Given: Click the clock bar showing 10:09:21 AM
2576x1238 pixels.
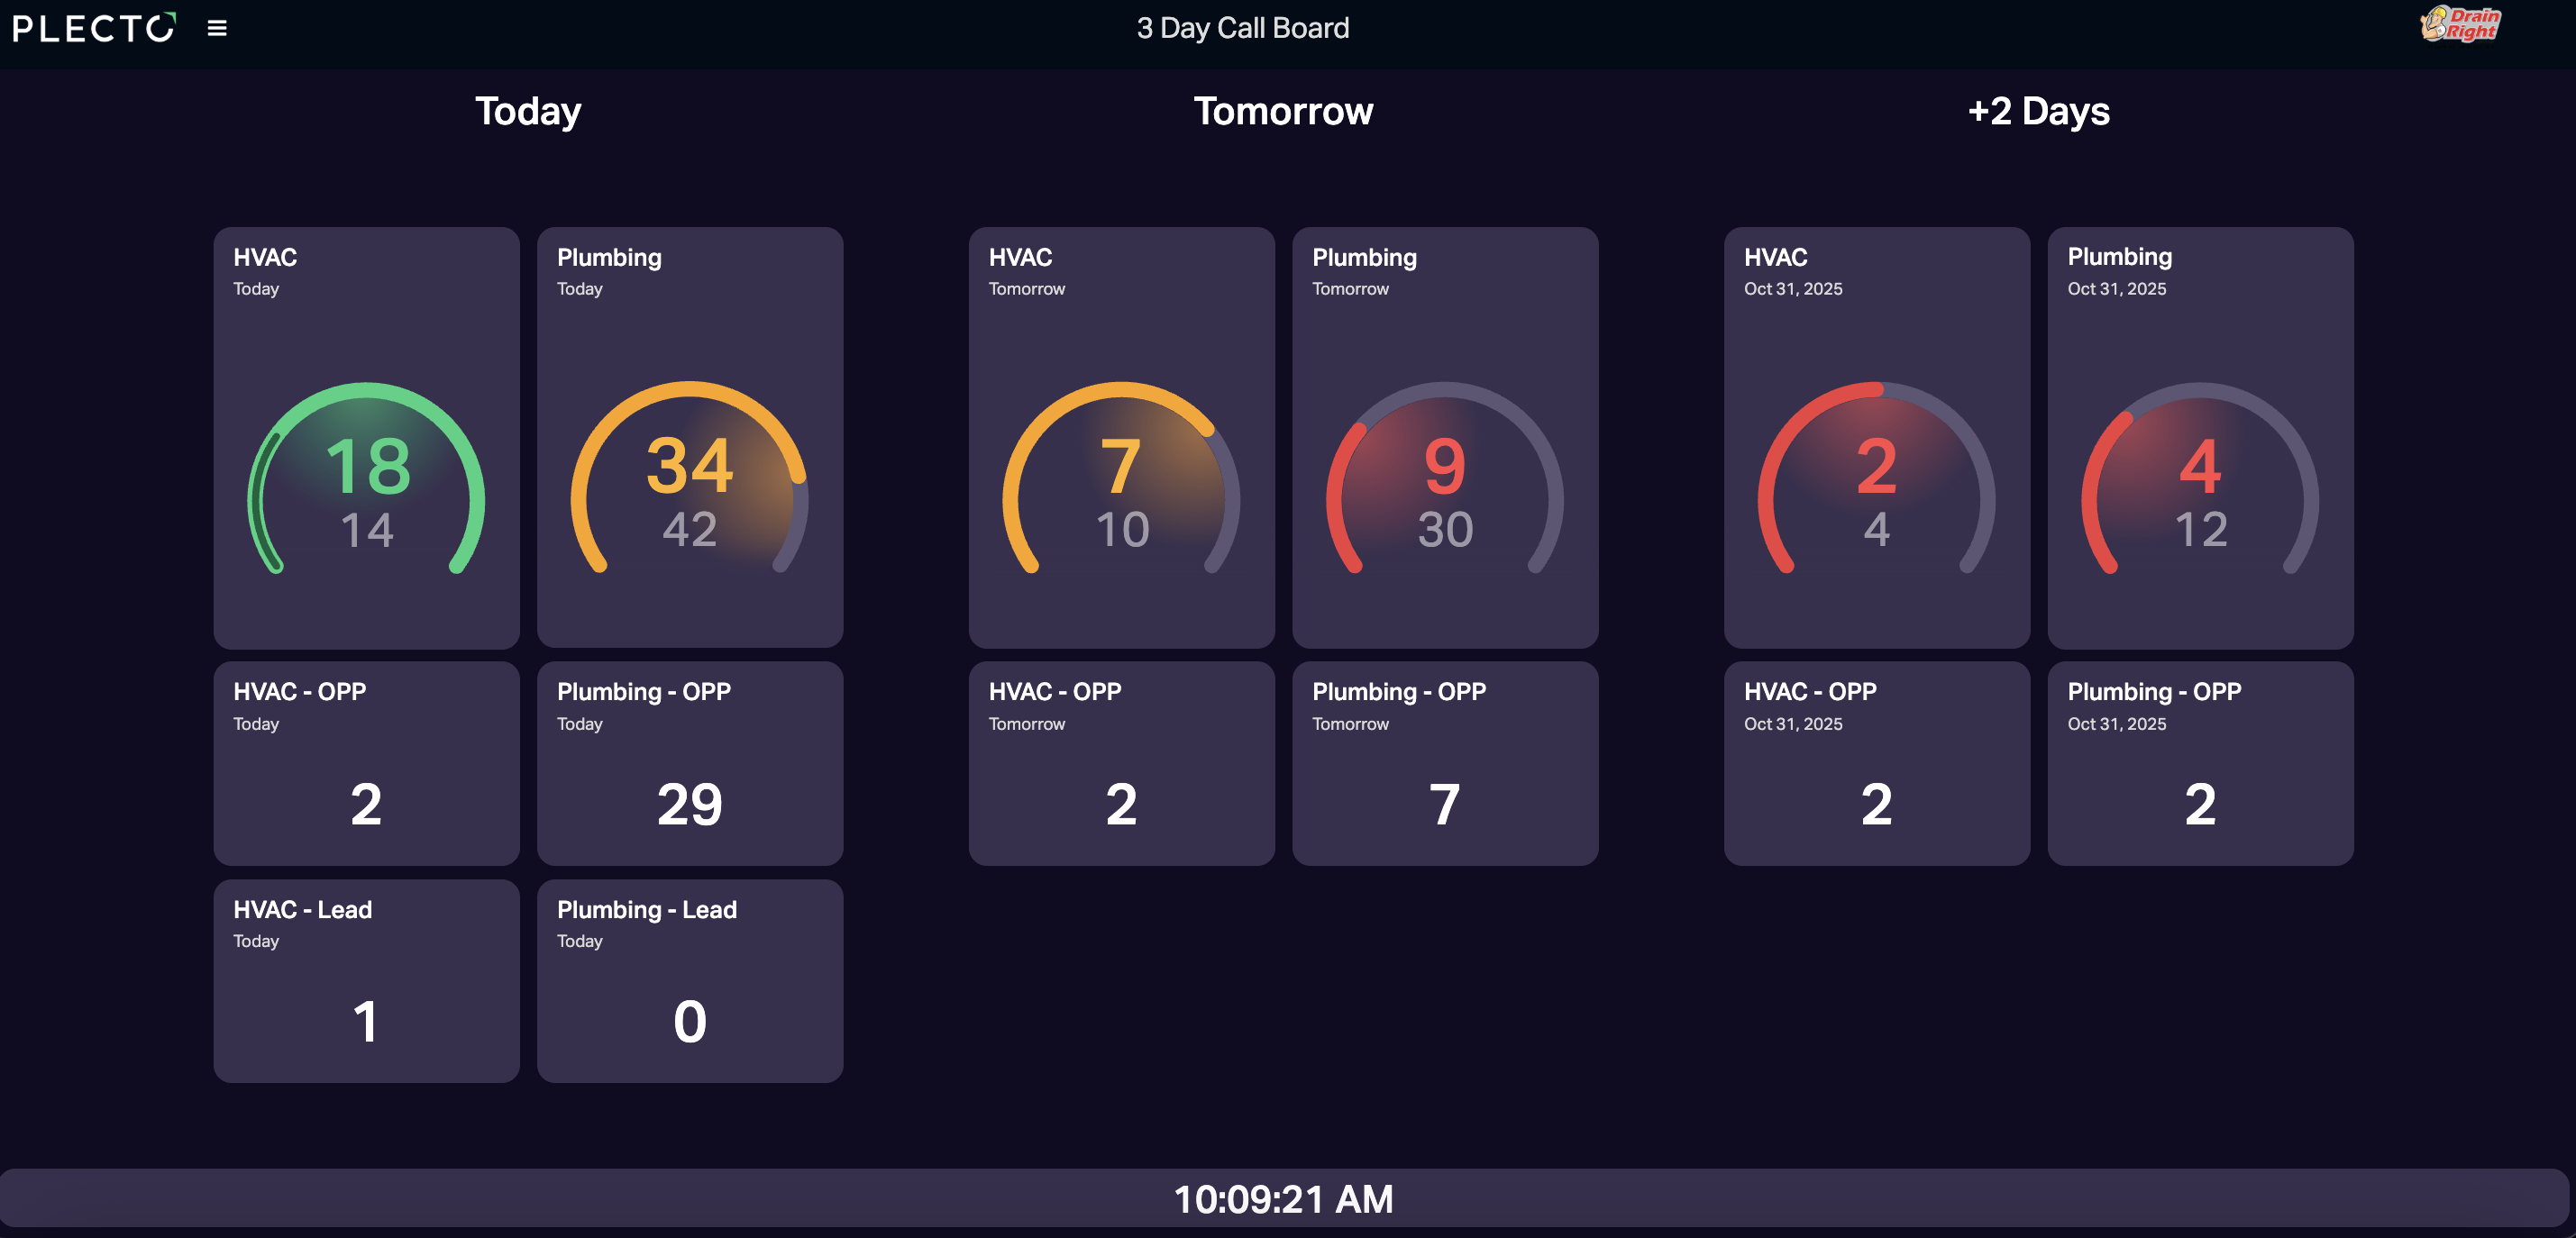Looking at the screenshot, I should [1284, 1198].
